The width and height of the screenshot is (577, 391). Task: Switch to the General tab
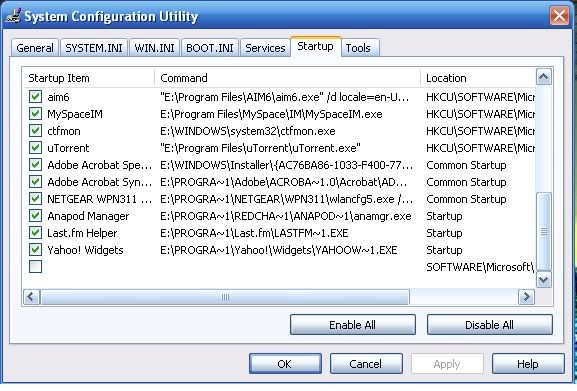click(x=35, y=48)
